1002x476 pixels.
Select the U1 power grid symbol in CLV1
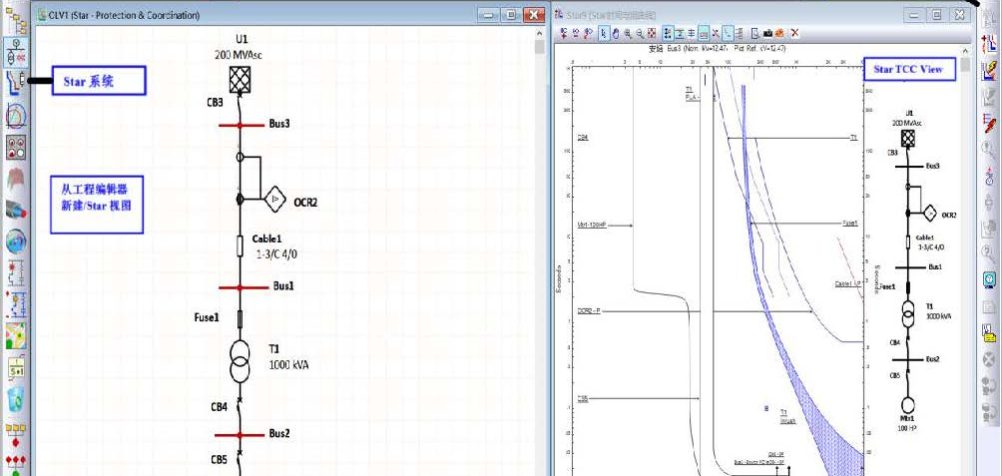coord(240,80)
